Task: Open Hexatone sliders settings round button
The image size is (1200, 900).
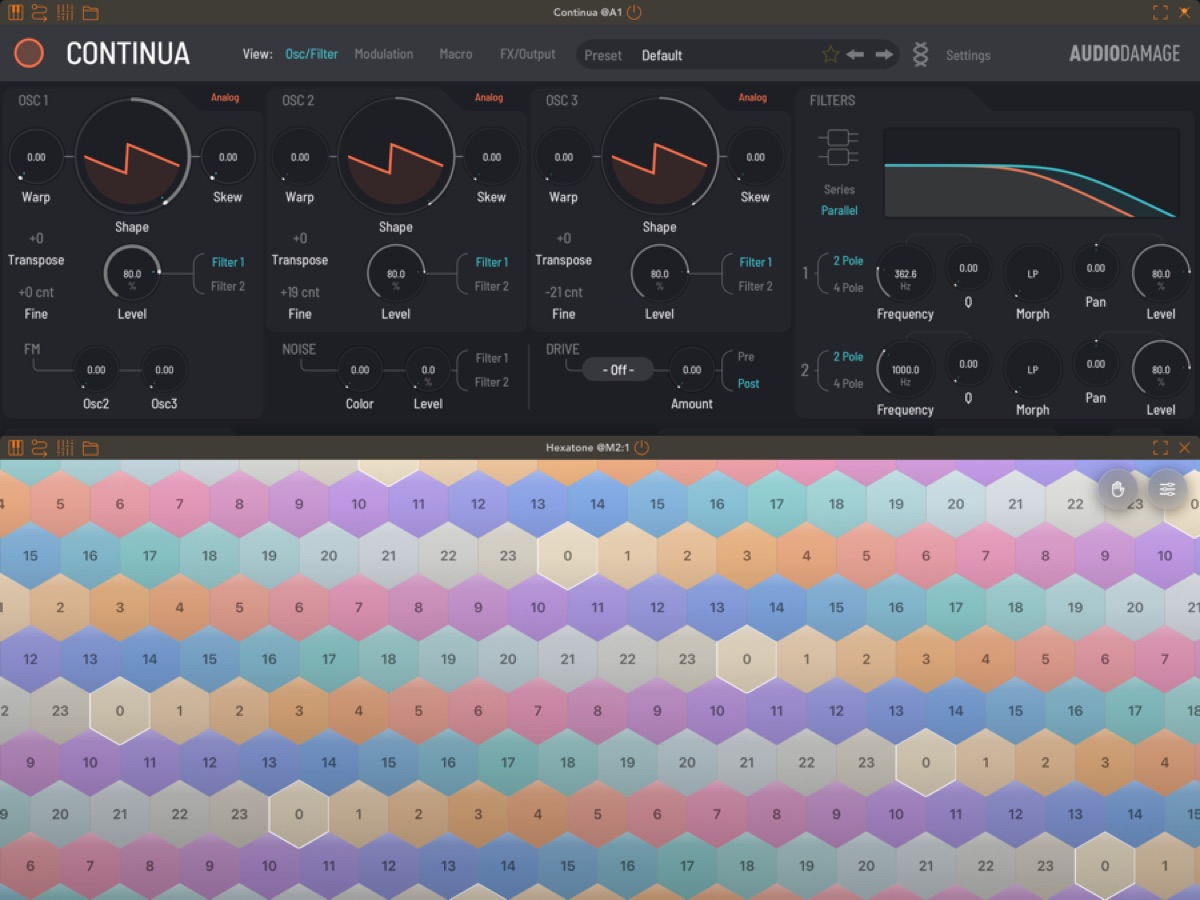Action: [x=1167, y=489]
